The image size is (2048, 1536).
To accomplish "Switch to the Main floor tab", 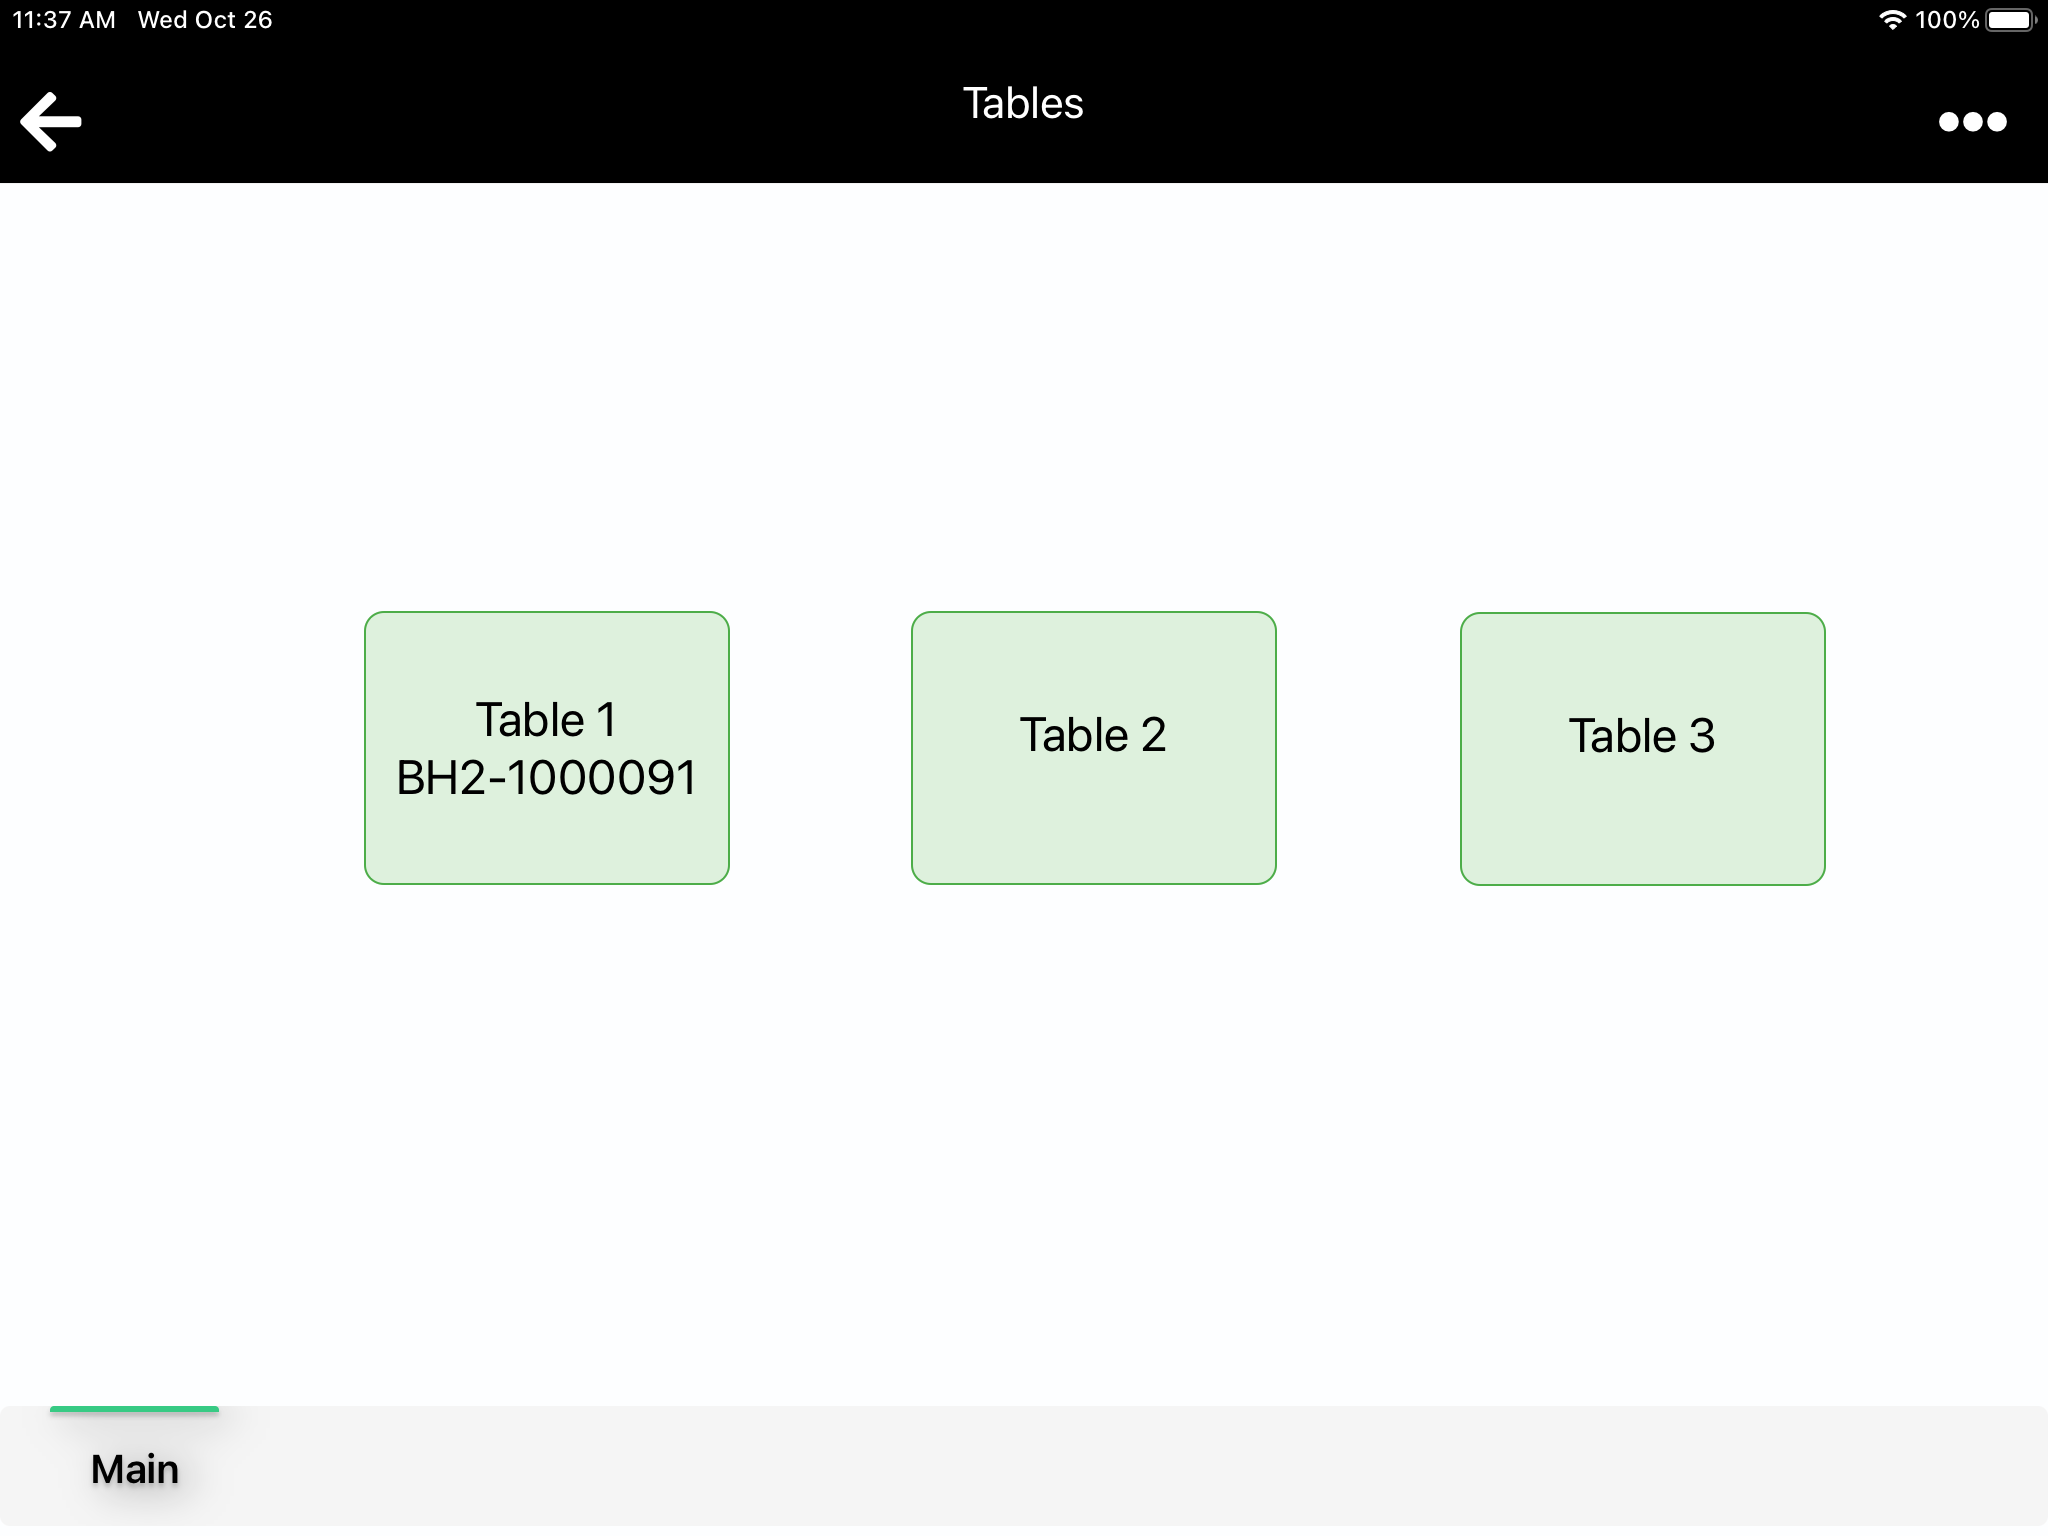I will point(135,1468).
